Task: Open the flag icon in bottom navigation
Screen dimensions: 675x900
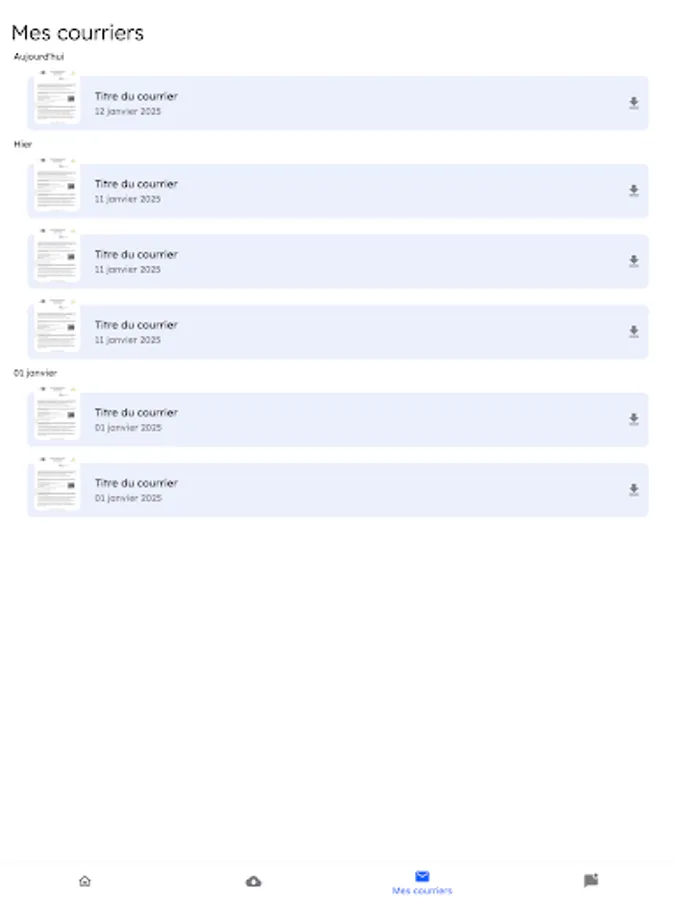Action: (590, 881)
